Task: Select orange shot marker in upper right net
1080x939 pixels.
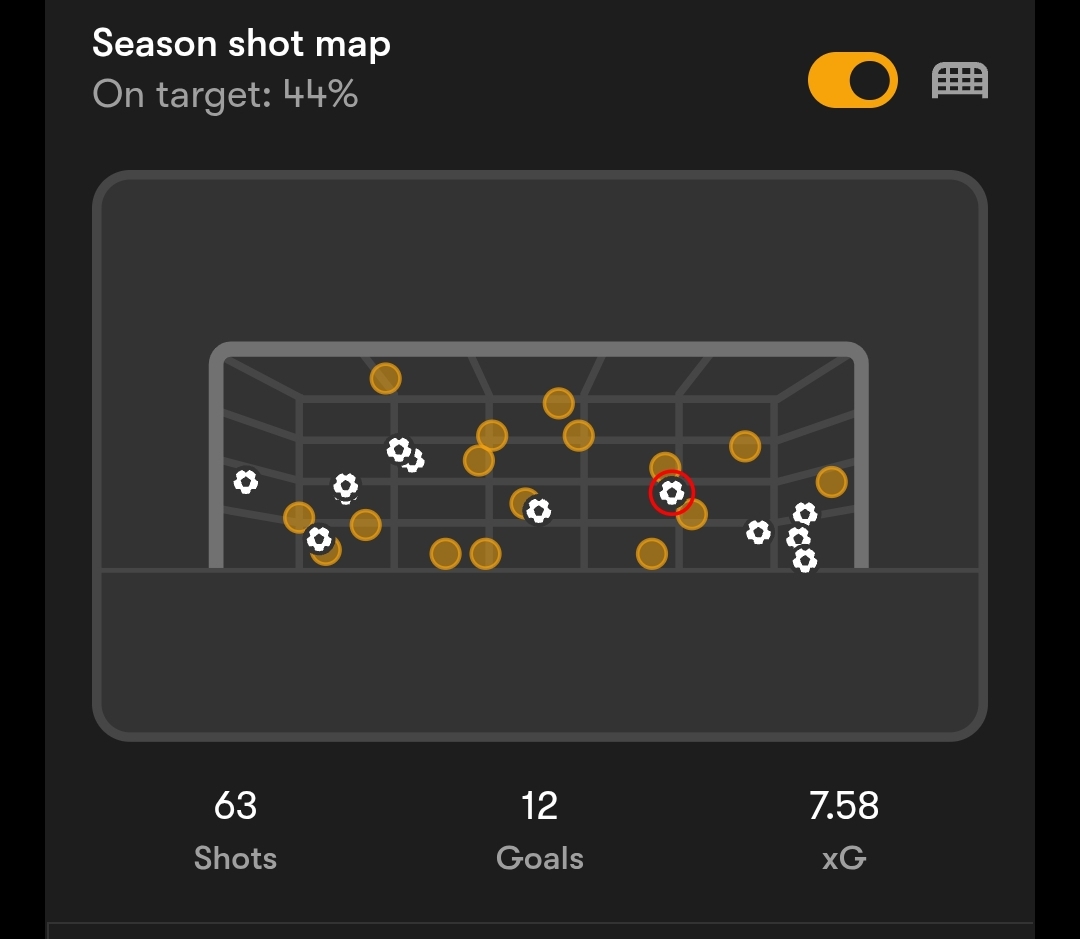Action: point(745,446)
